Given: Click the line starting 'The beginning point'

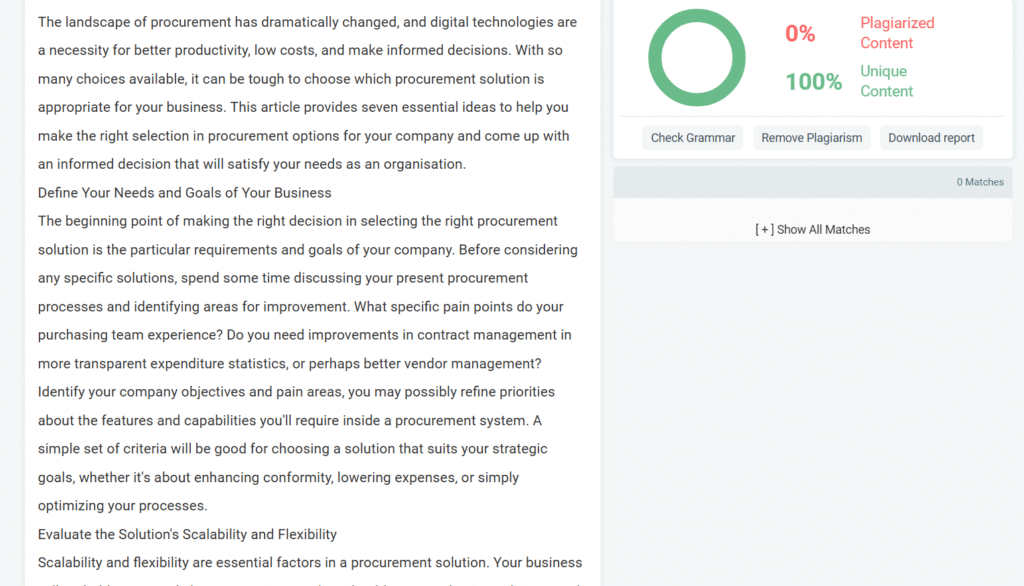Looking at the screenshot, I should click(298, 221).
